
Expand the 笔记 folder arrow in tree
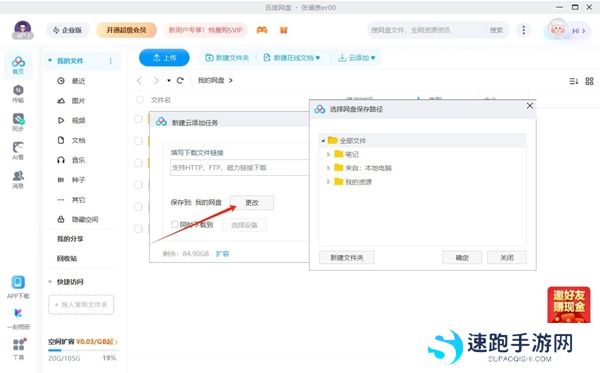[328, 154]
